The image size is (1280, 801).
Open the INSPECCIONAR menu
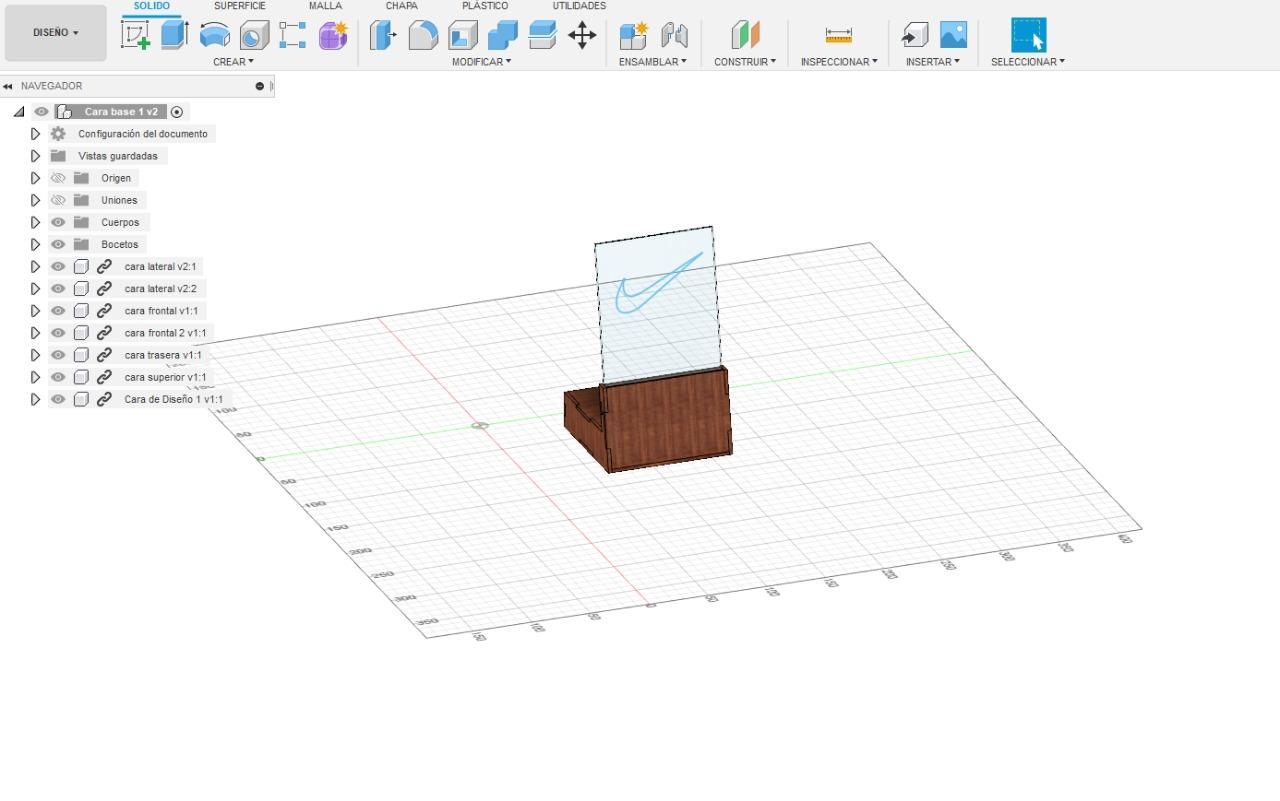click(x=839, y=62)
